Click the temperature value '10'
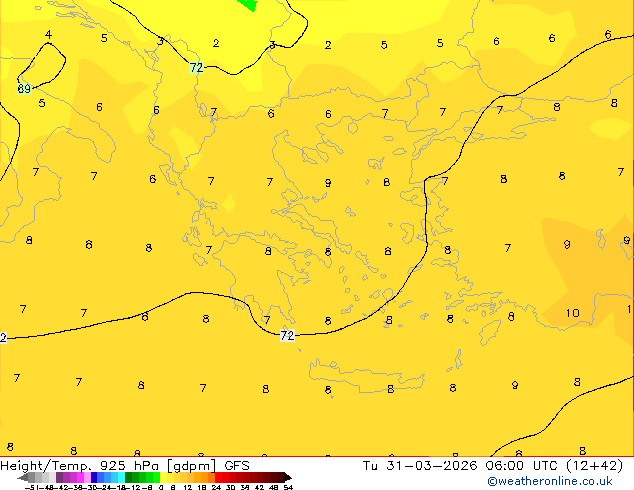The width and height of the screenshot is (634, 490). pos(572,313)
